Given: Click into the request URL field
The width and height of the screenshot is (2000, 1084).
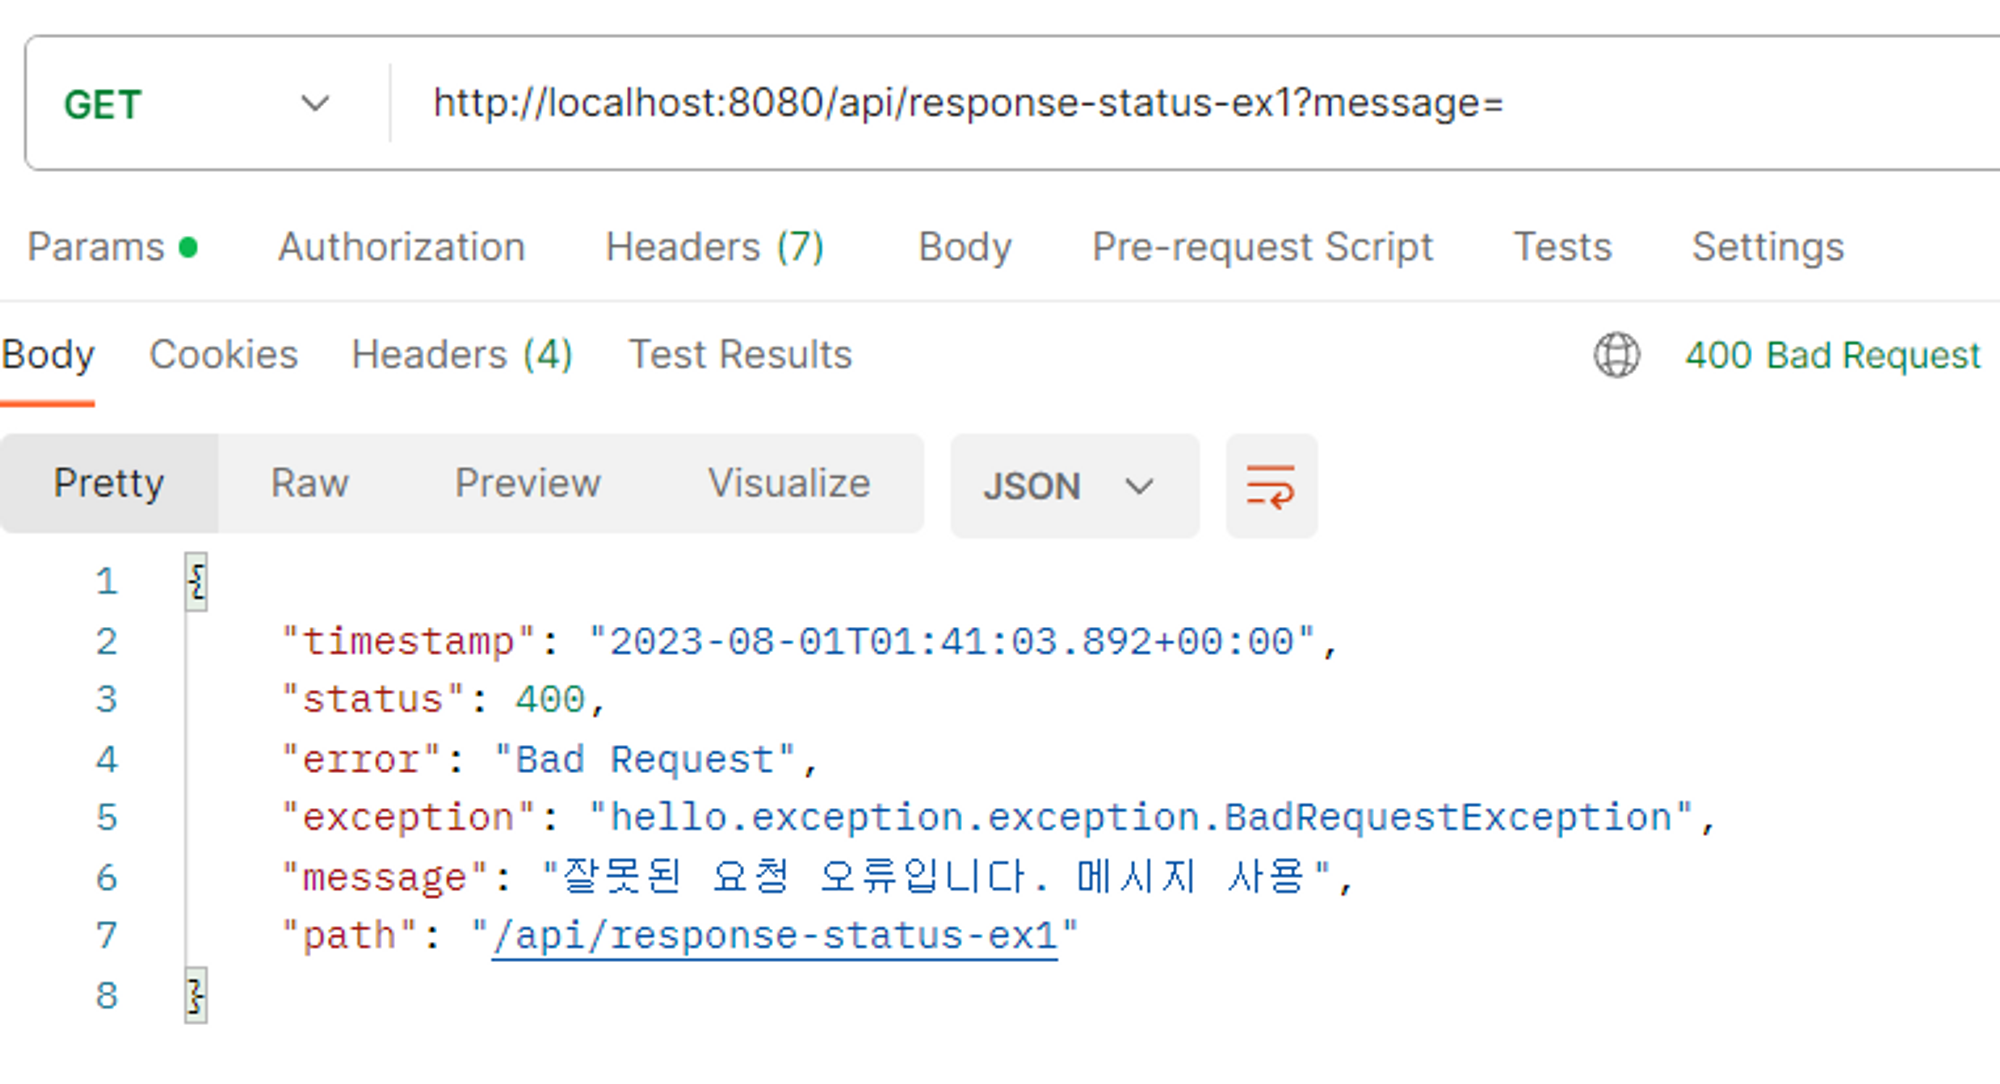Looking at the screenshot, I should (x=1100, y=104).
